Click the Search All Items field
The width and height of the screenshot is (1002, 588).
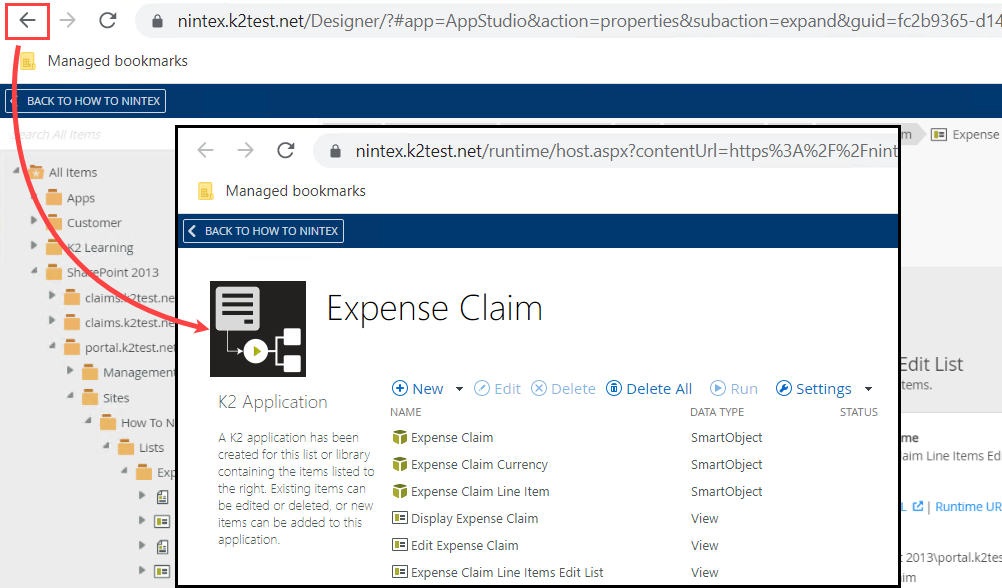coord(89,134)
